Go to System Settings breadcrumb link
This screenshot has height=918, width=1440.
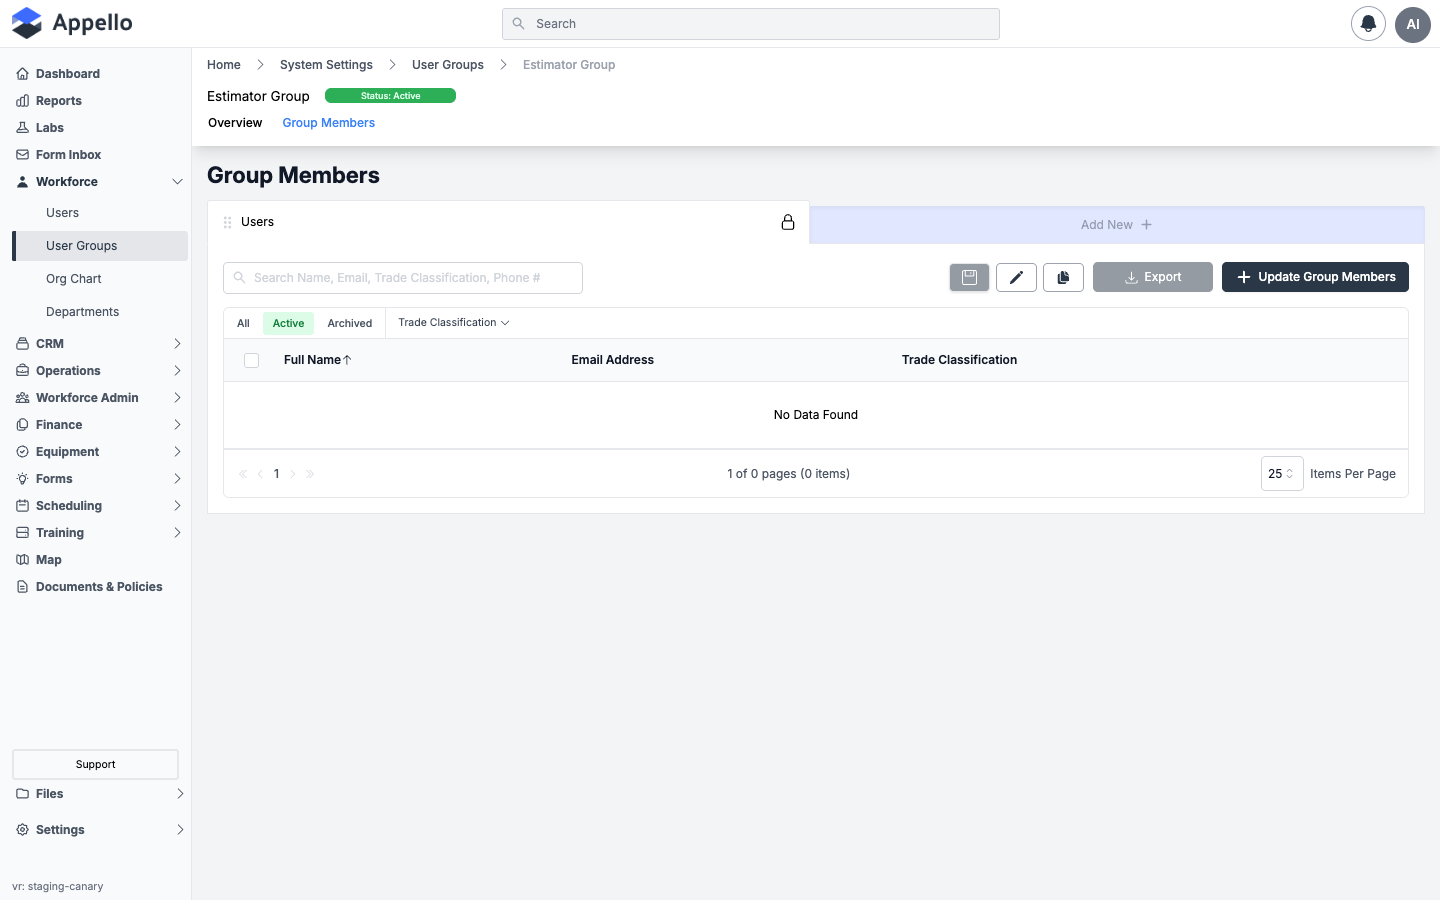[x=326, y=65]
